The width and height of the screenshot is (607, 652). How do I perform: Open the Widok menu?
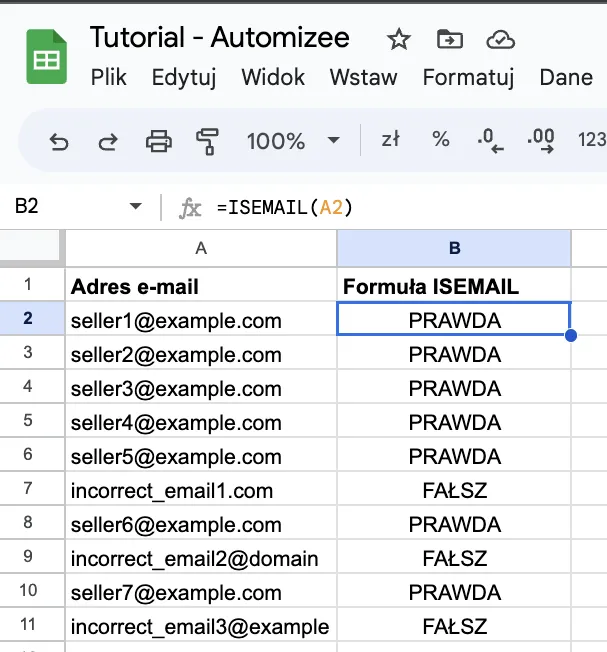coord(273,77)
